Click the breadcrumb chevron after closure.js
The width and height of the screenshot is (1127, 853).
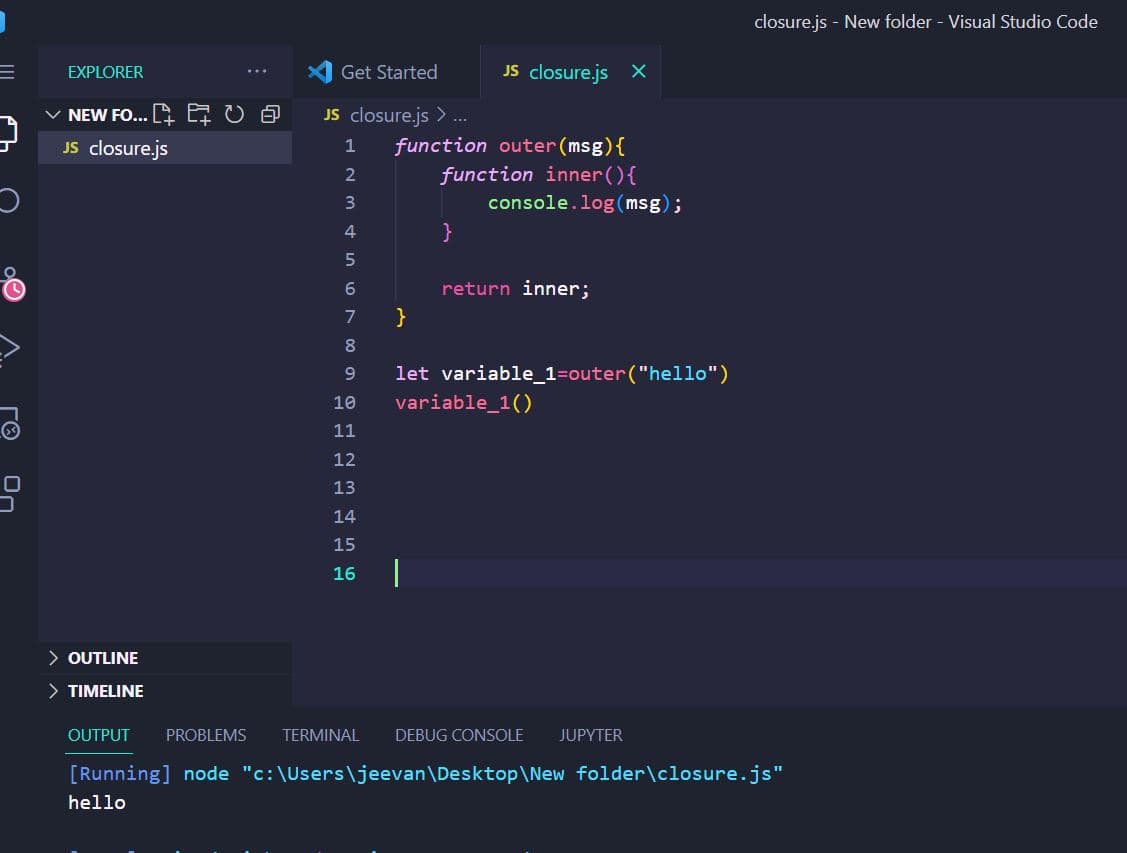point(441,115)
